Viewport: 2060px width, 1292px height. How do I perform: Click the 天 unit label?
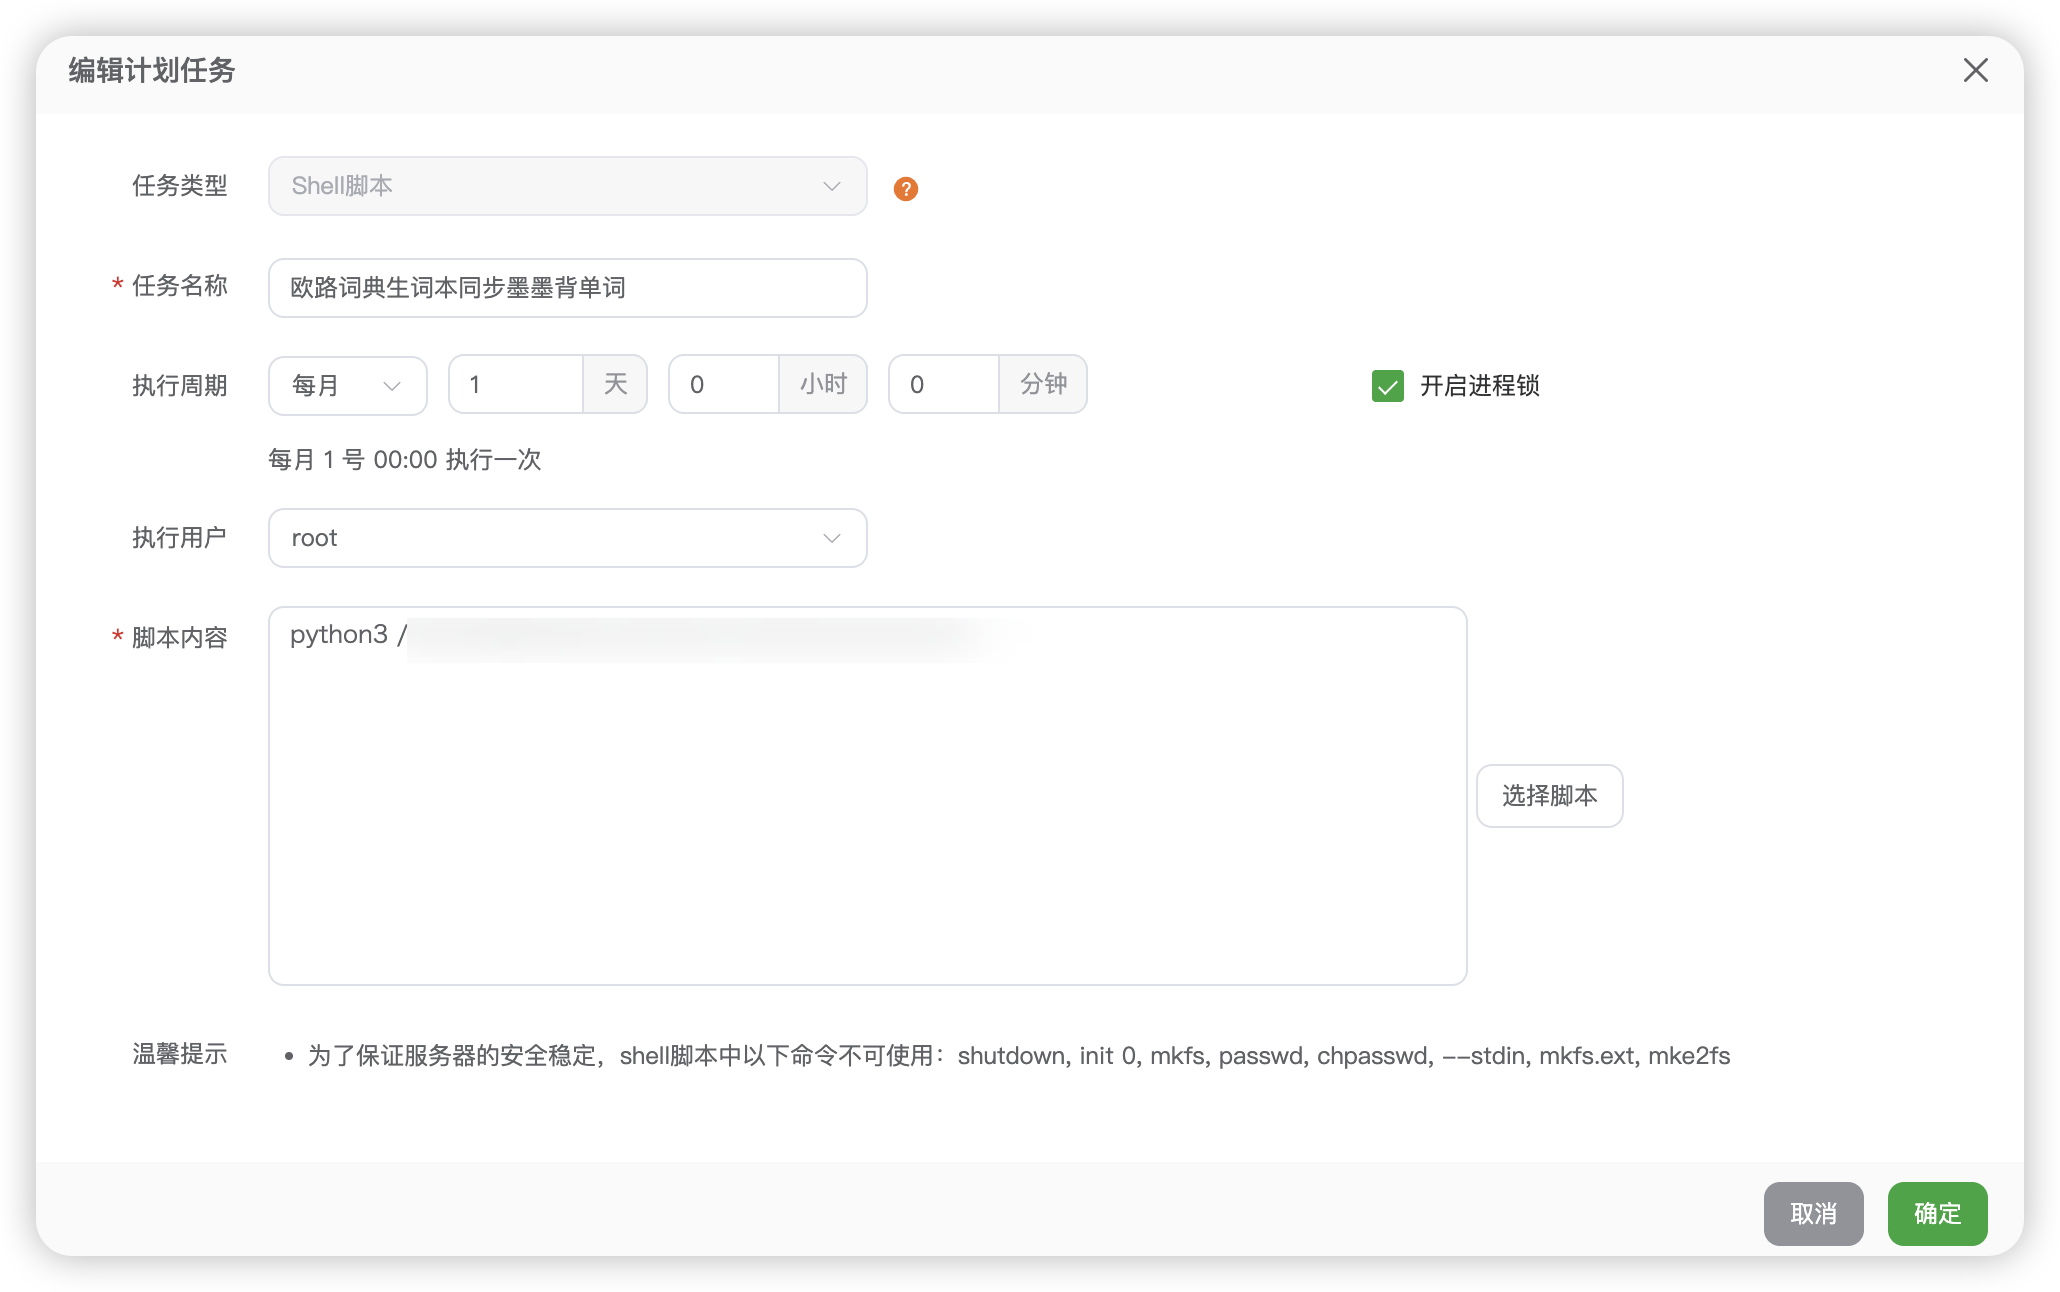point(615,385)
